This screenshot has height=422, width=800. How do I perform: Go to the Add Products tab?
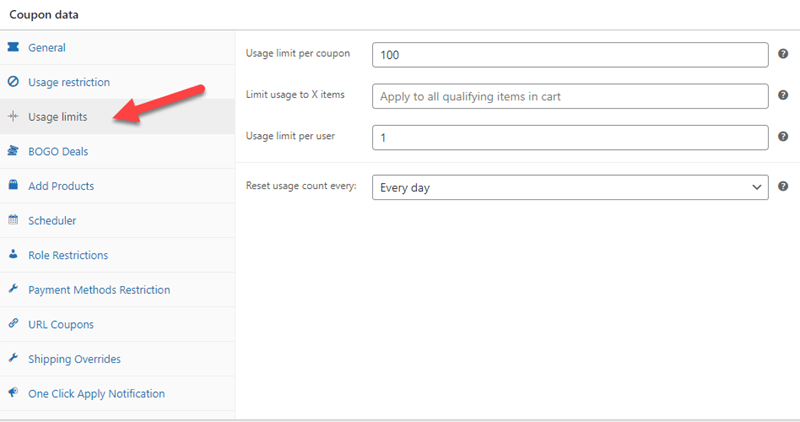117,186
